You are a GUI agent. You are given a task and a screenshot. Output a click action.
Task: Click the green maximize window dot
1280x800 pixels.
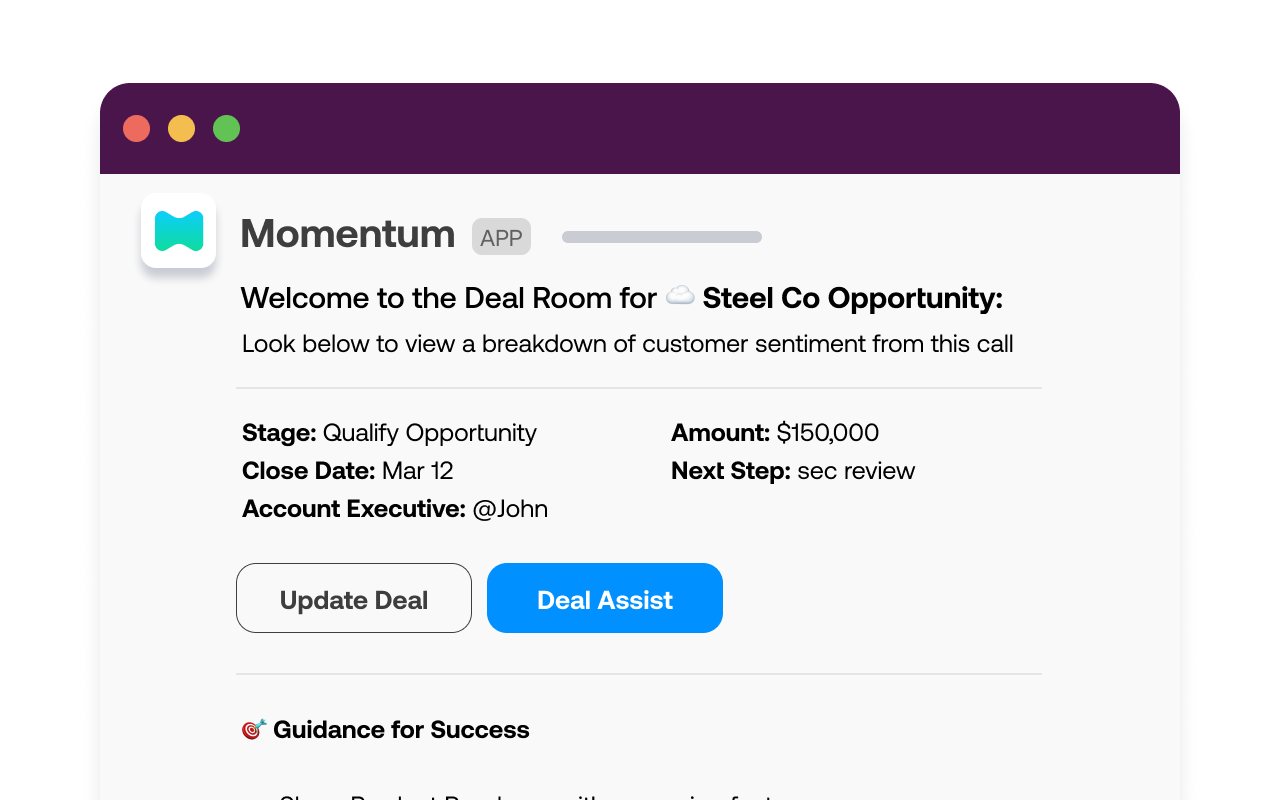point(227,129)
